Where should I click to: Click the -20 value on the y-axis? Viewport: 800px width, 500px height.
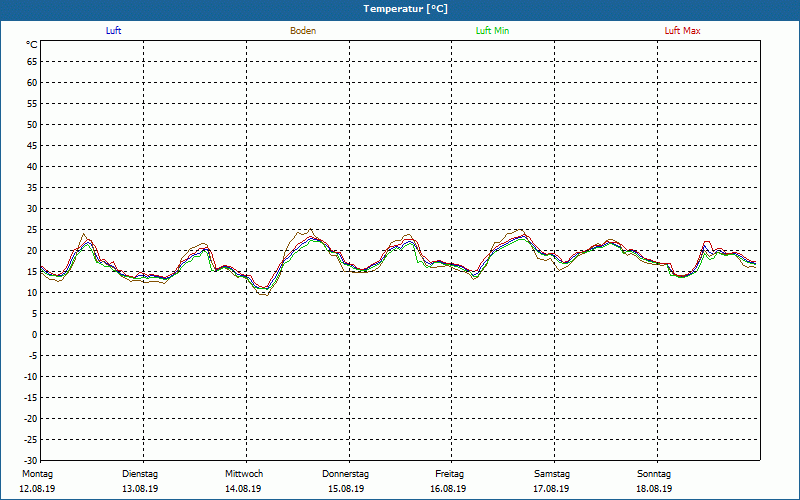tap(31, 419)
